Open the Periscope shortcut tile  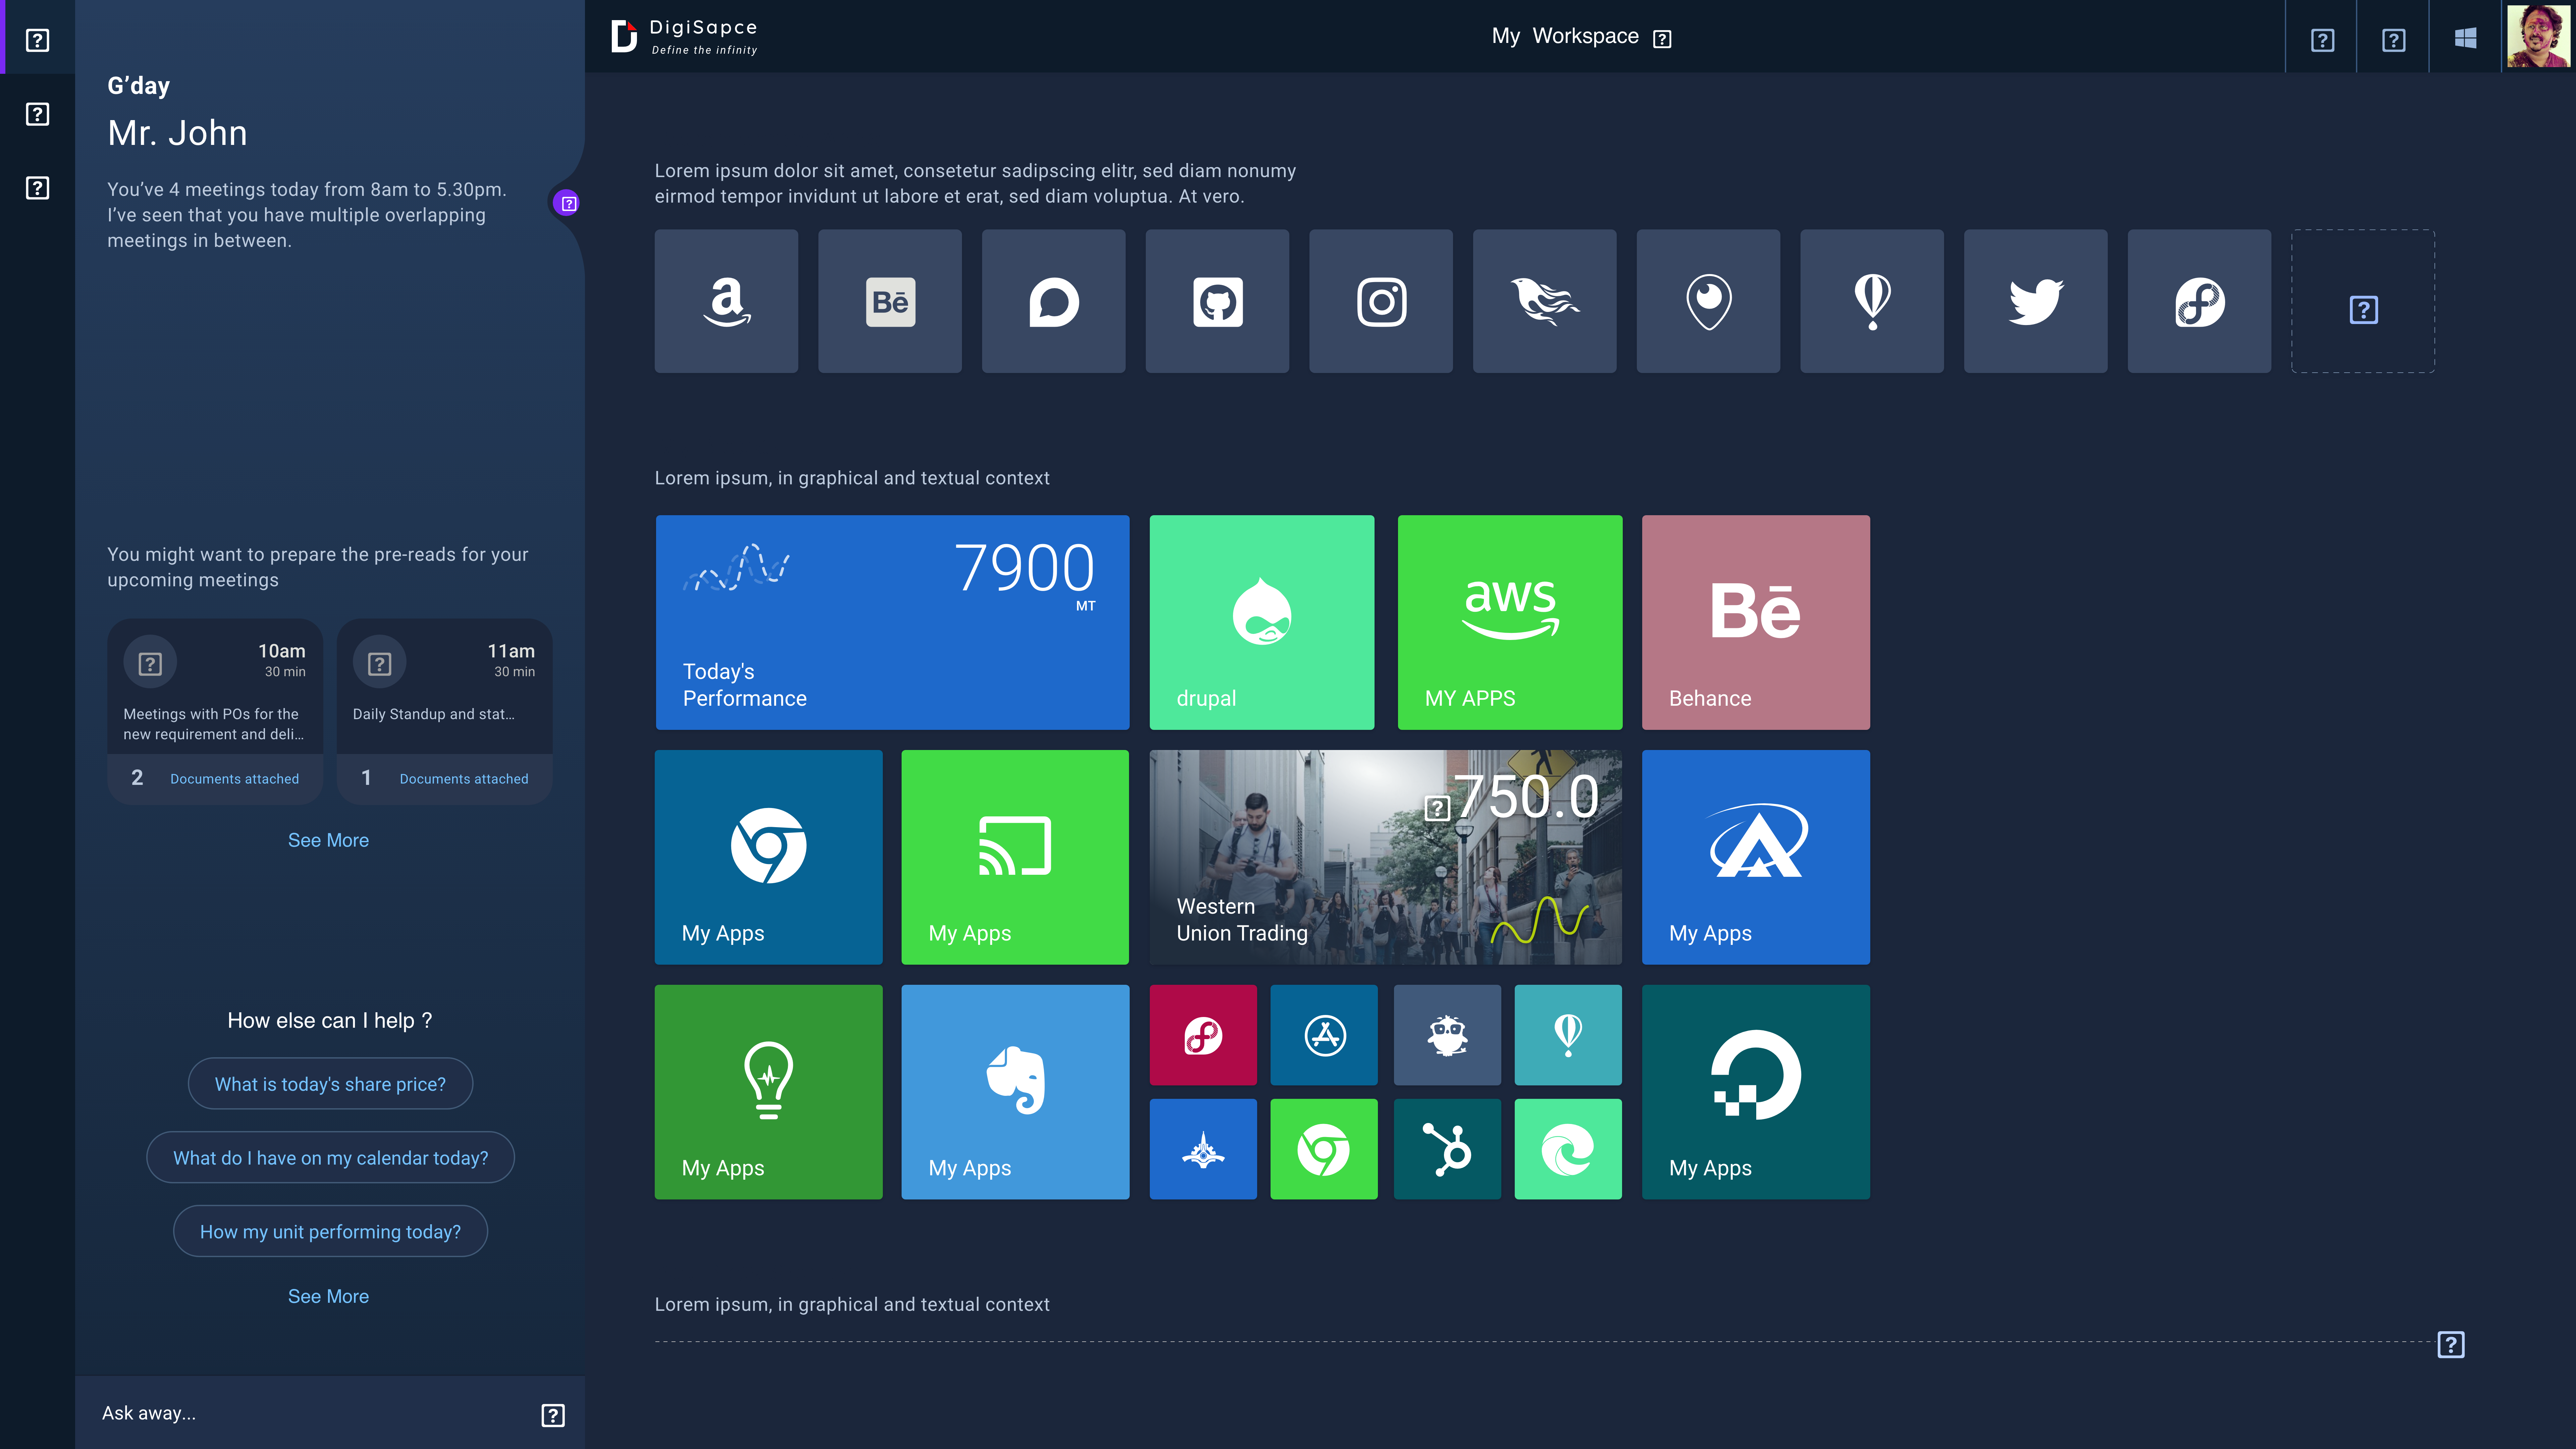click(1708, 301)
